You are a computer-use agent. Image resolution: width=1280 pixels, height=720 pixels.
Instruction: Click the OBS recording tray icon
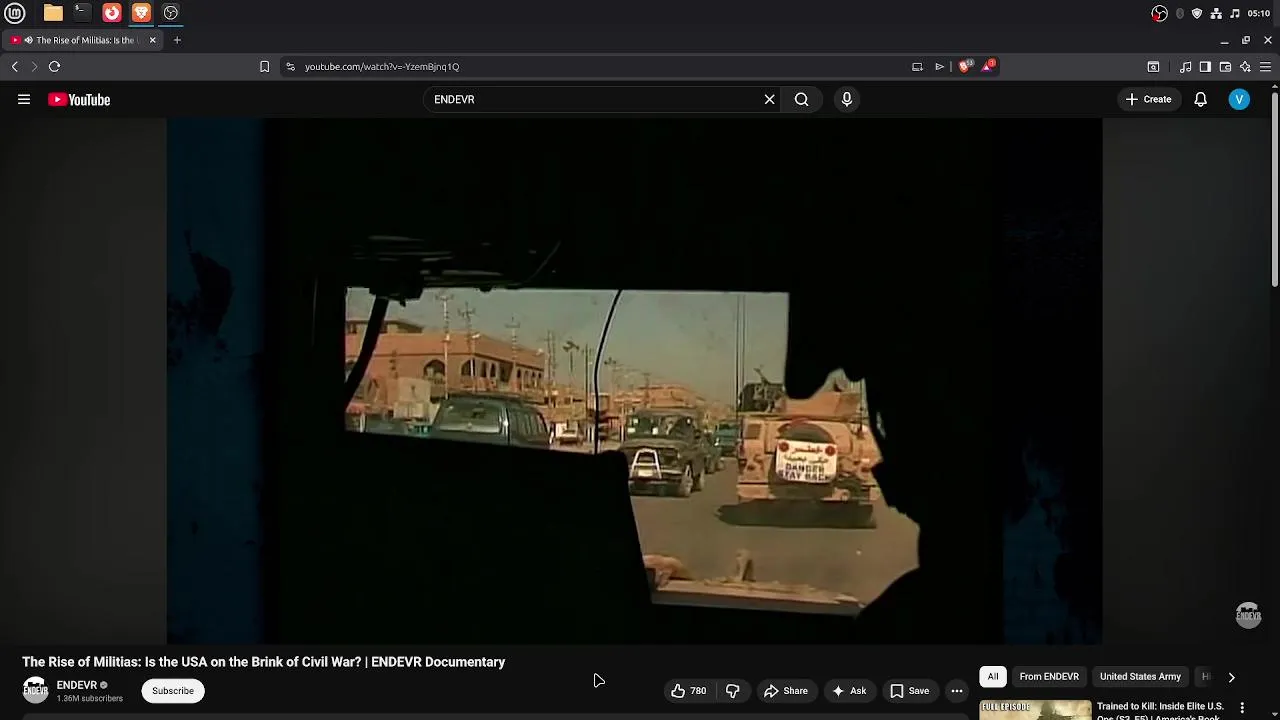(x=1159, y=13)
